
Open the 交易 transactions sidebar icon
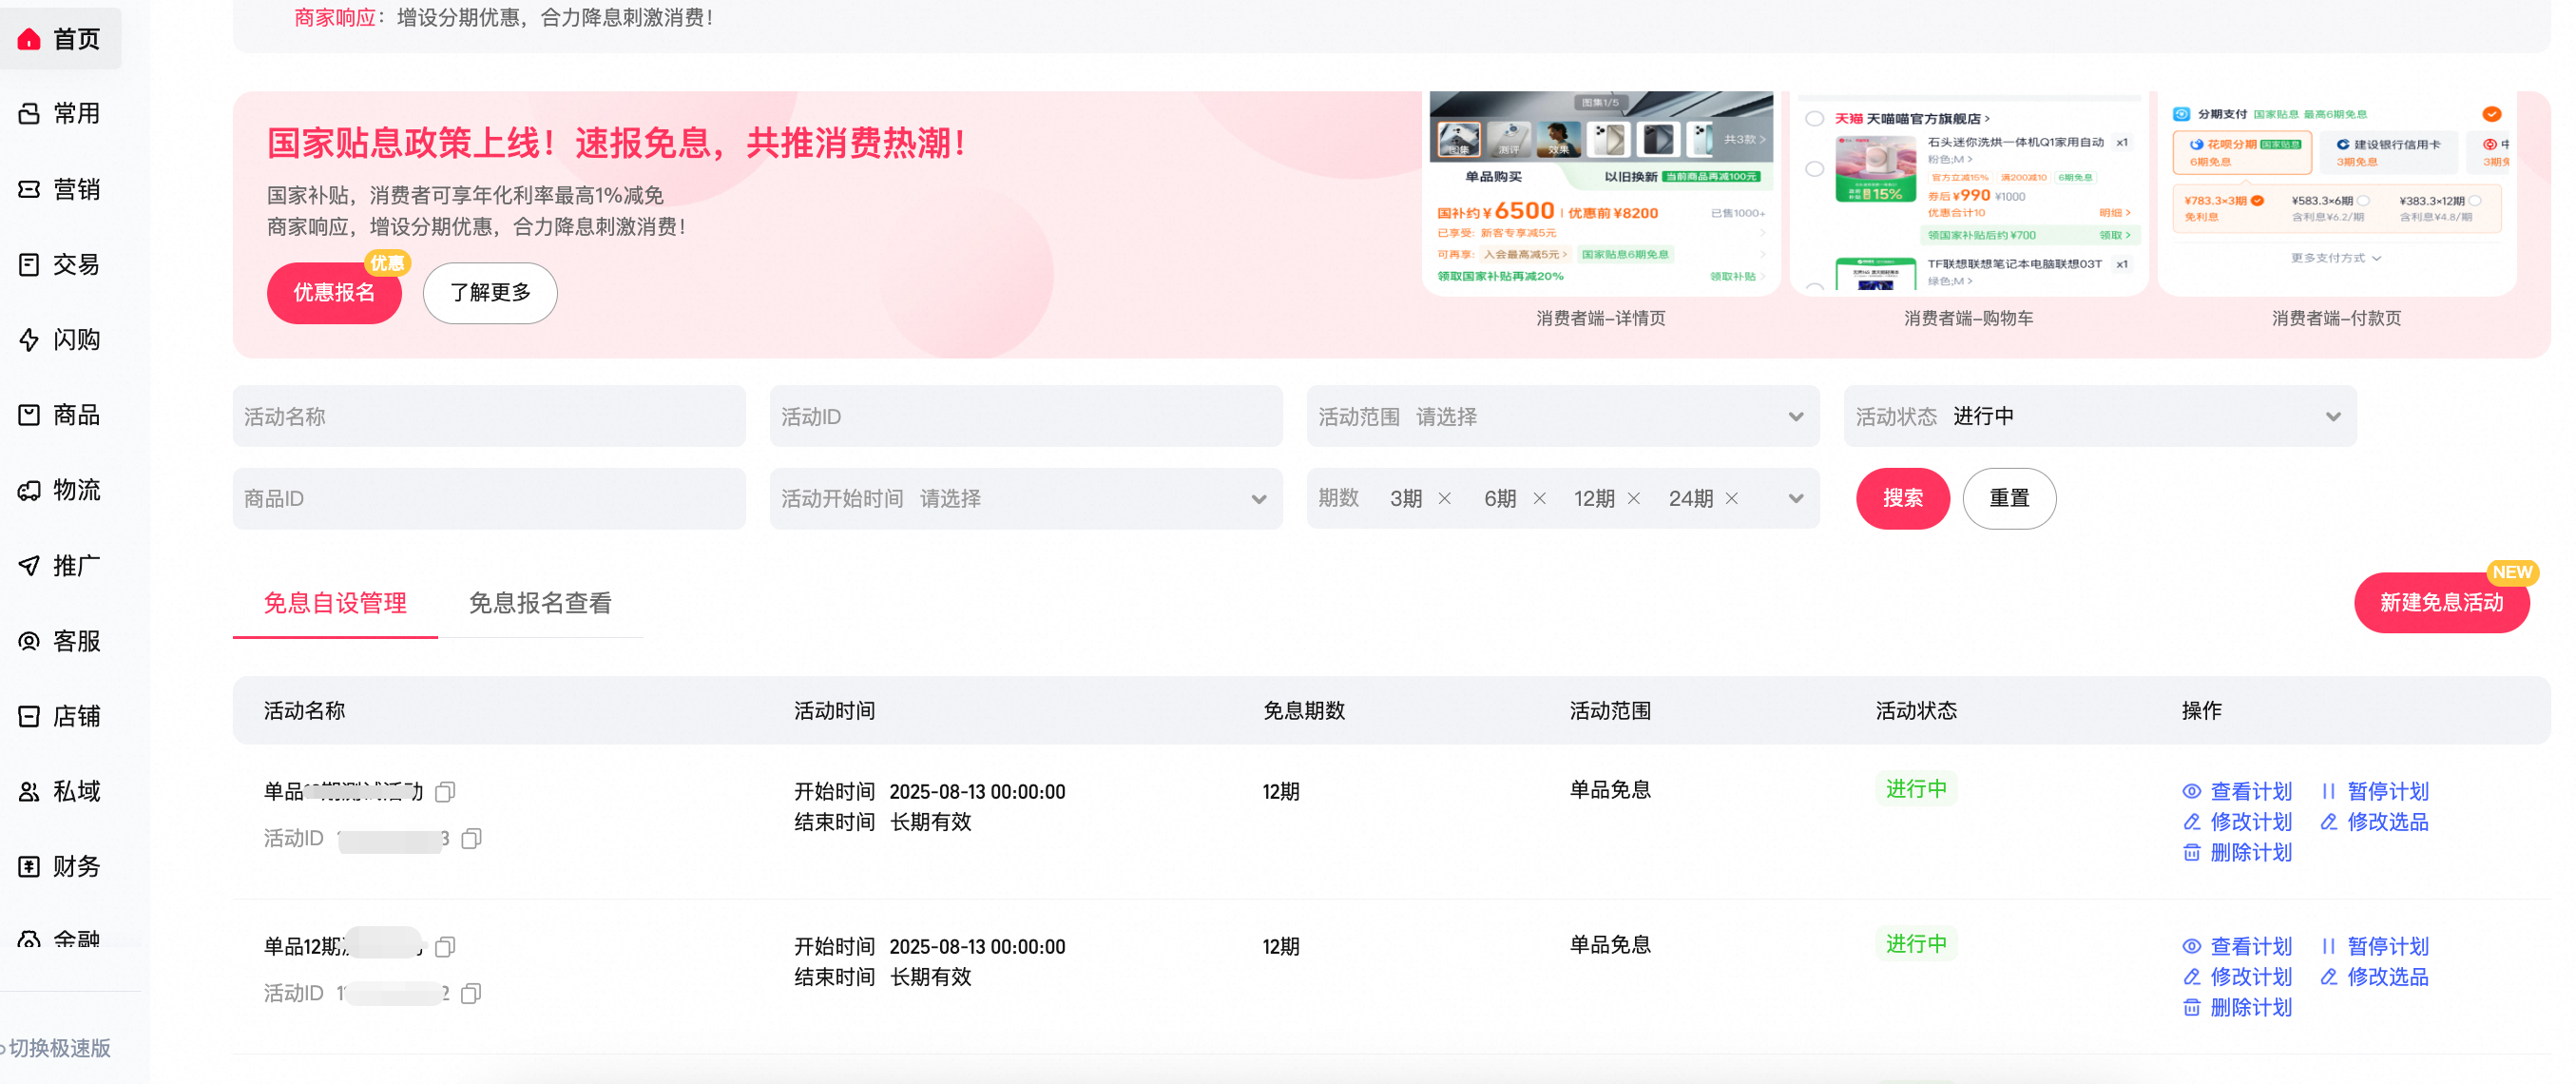click(x=29, y=264)
